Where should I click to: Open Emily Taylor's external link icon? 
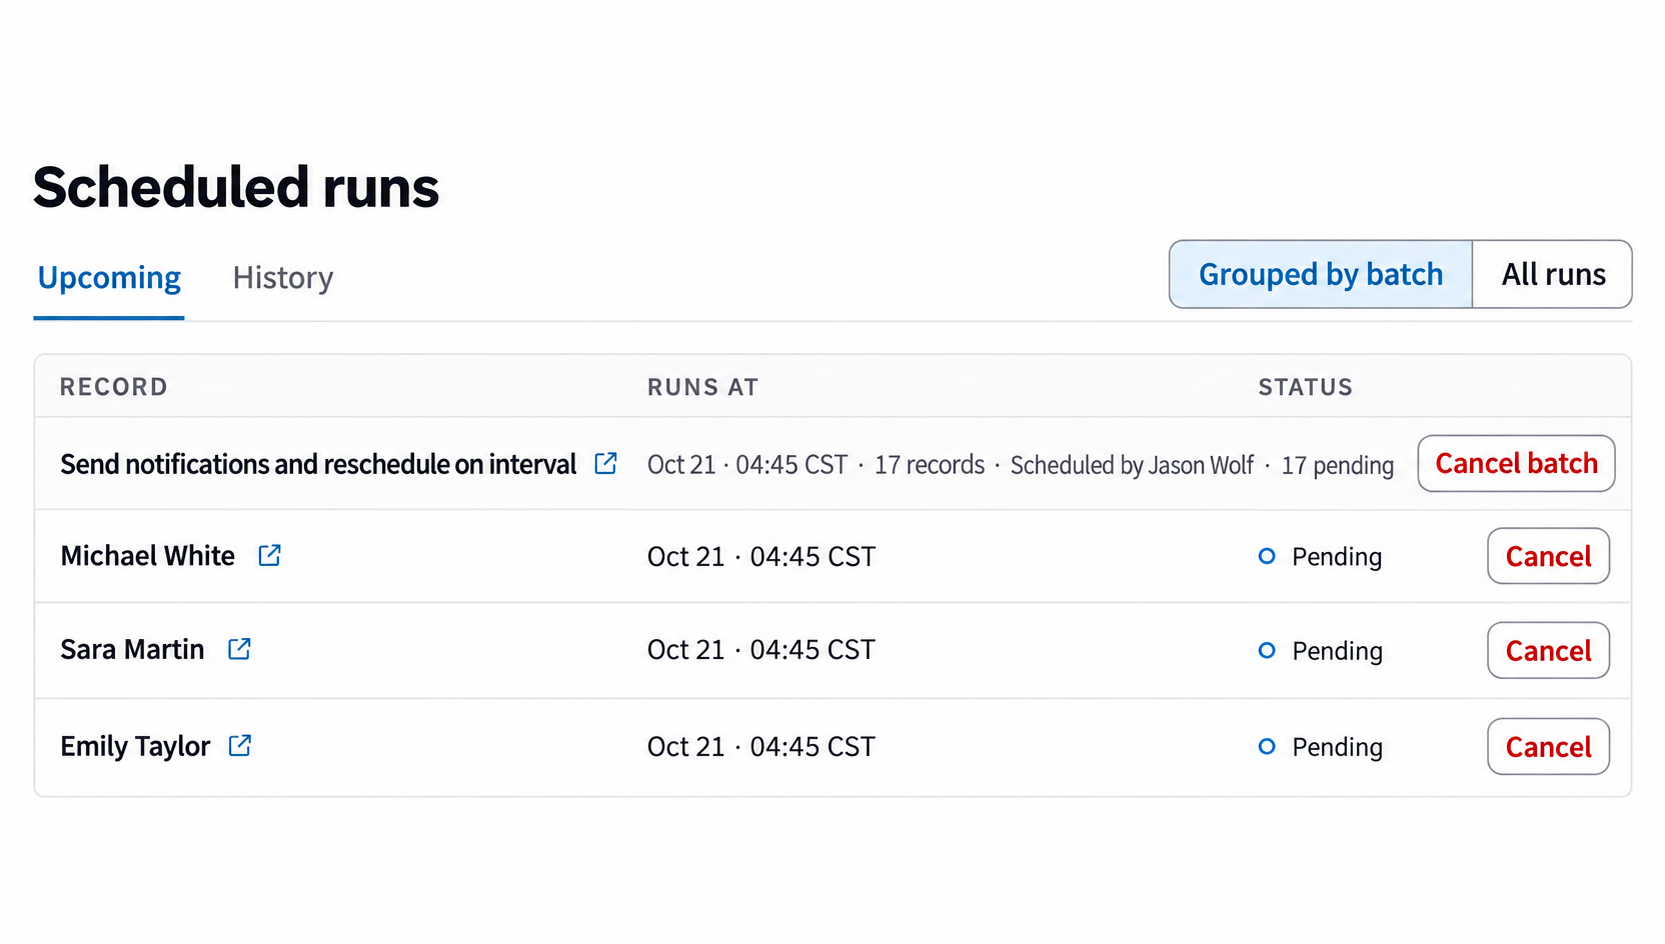click(240, 745)
